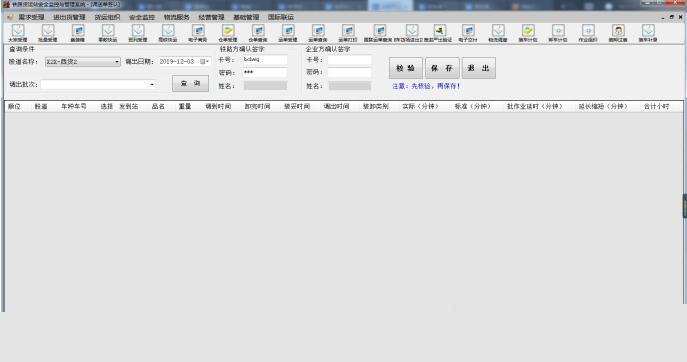Open the 国际联运 menu
The height and width of the screenshot is (362, 687).
(280, 17)
